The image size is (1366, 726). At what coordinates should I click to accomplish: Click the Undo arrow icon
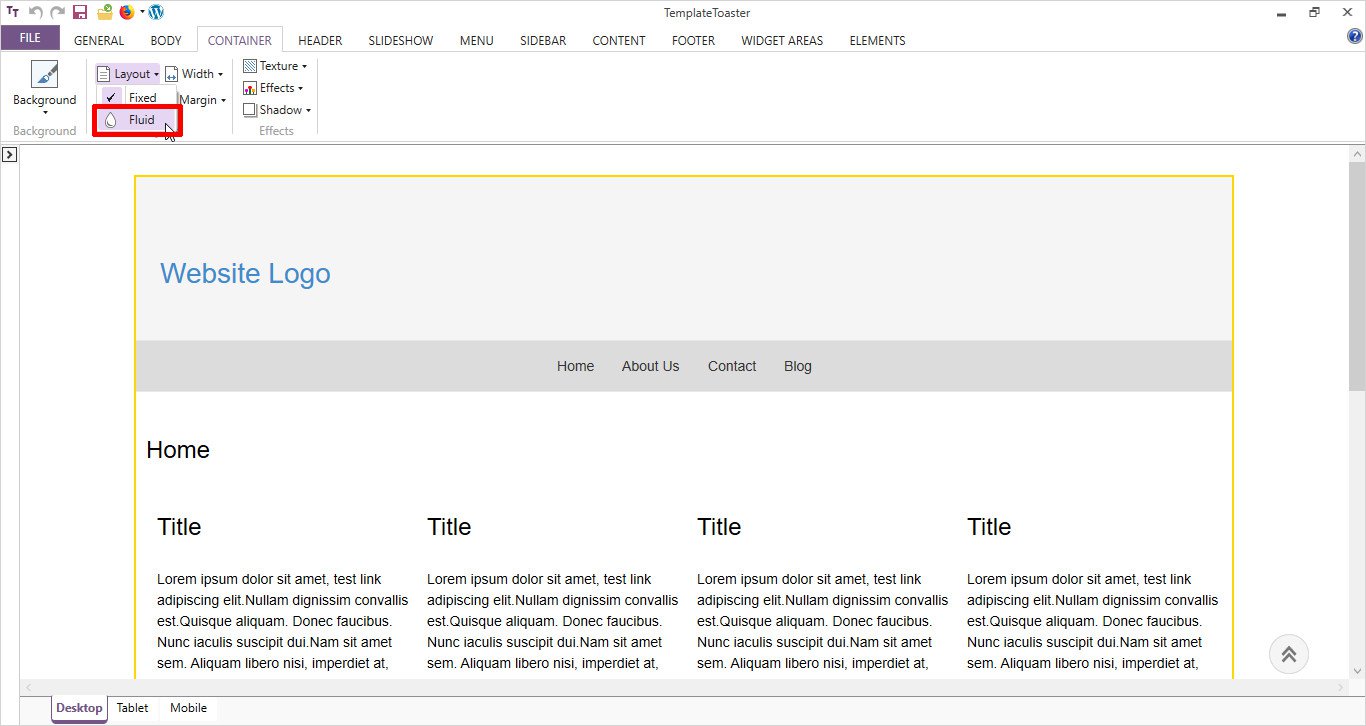36,13
